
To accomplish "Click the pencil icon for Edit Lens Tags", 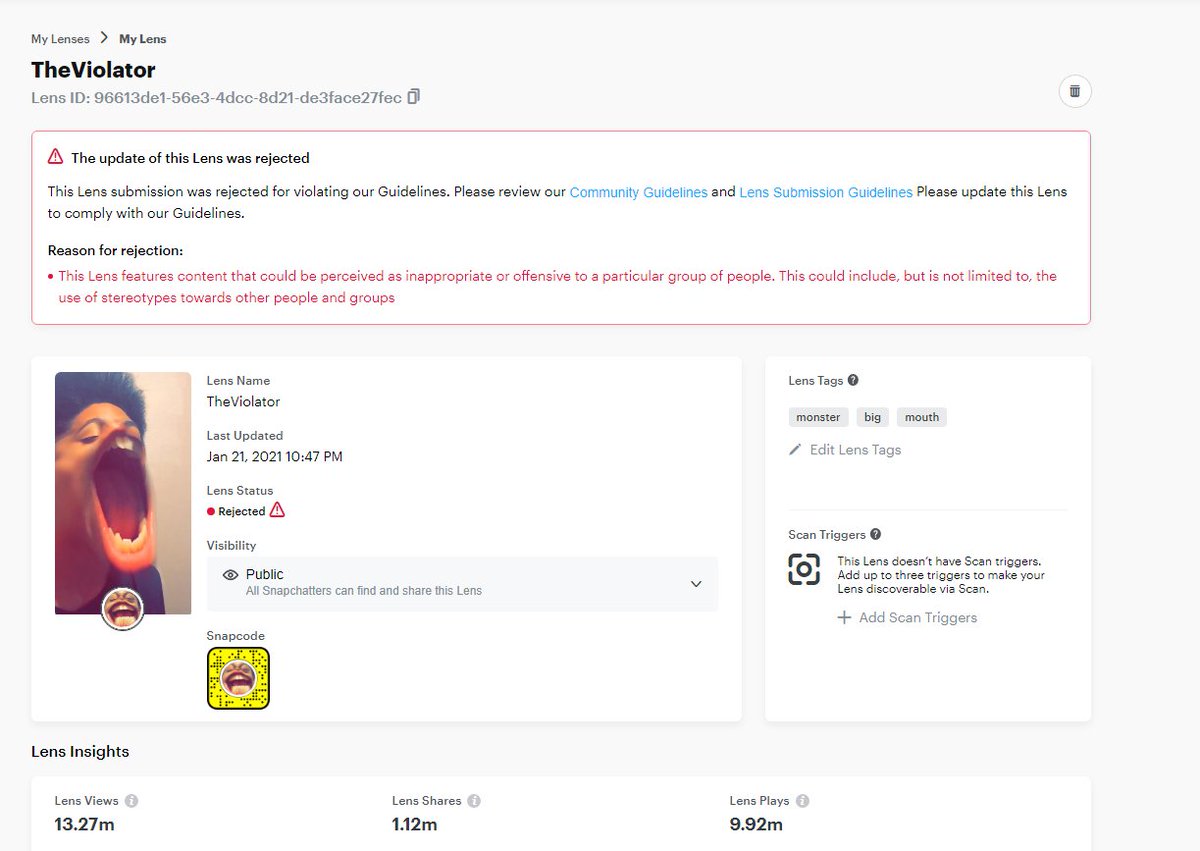I will (x=795, y=450).
